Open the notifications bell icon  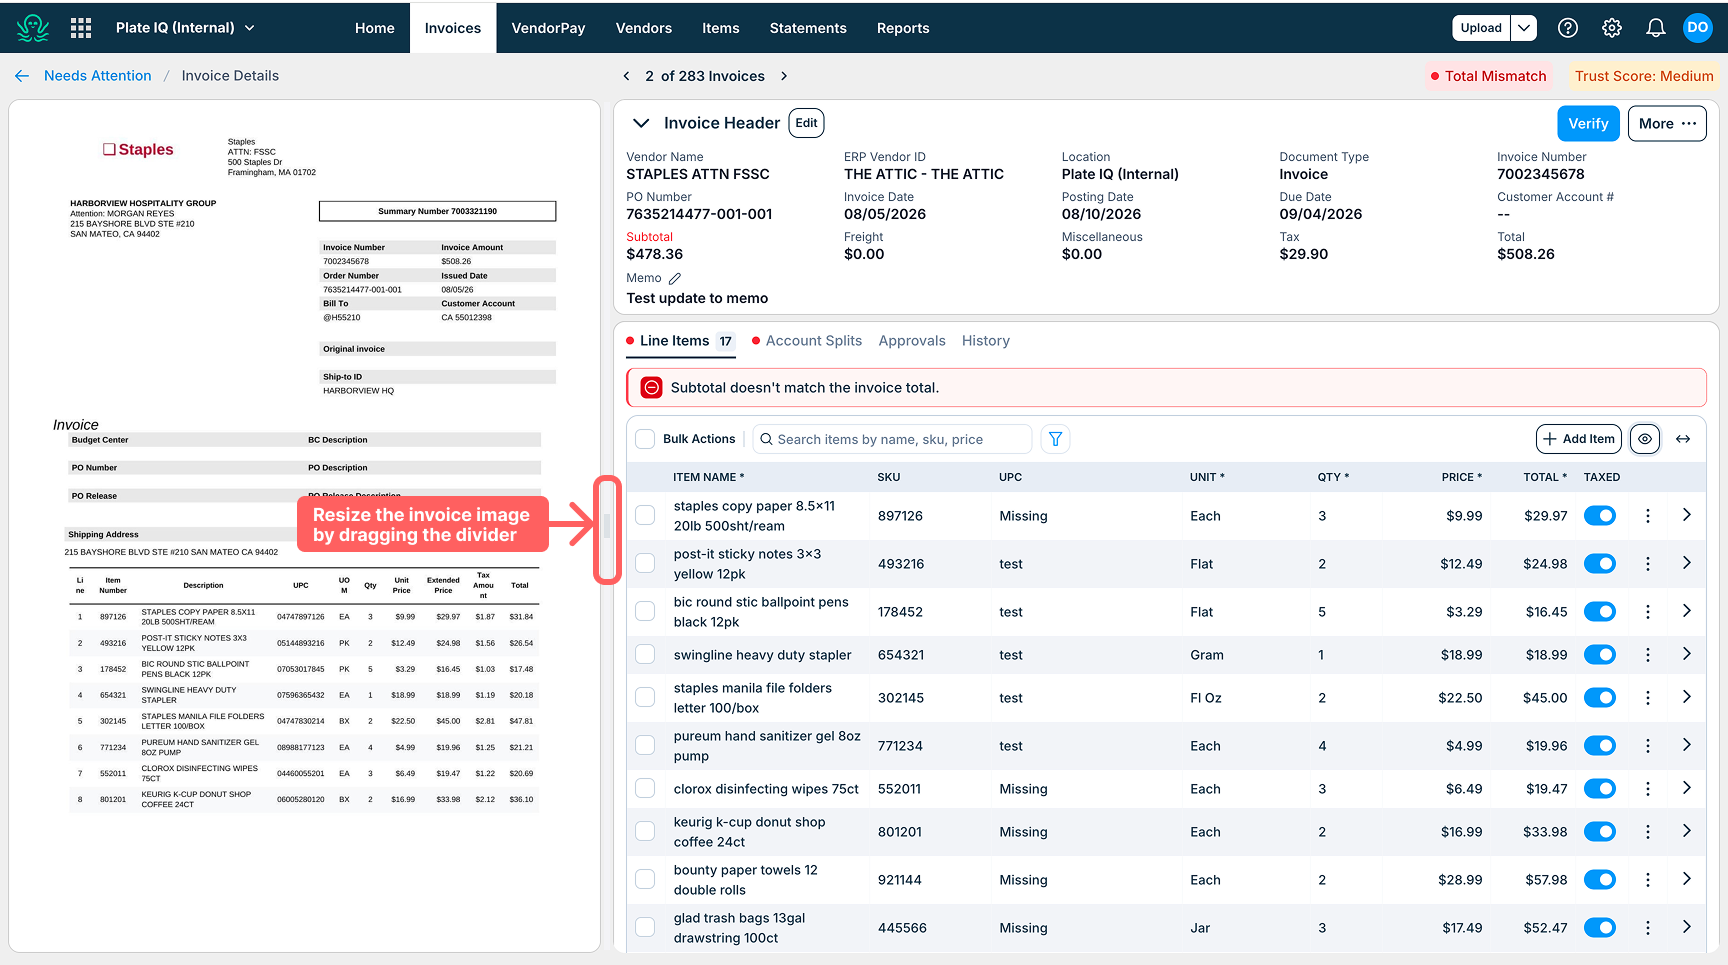click(x=1656, y=28)
